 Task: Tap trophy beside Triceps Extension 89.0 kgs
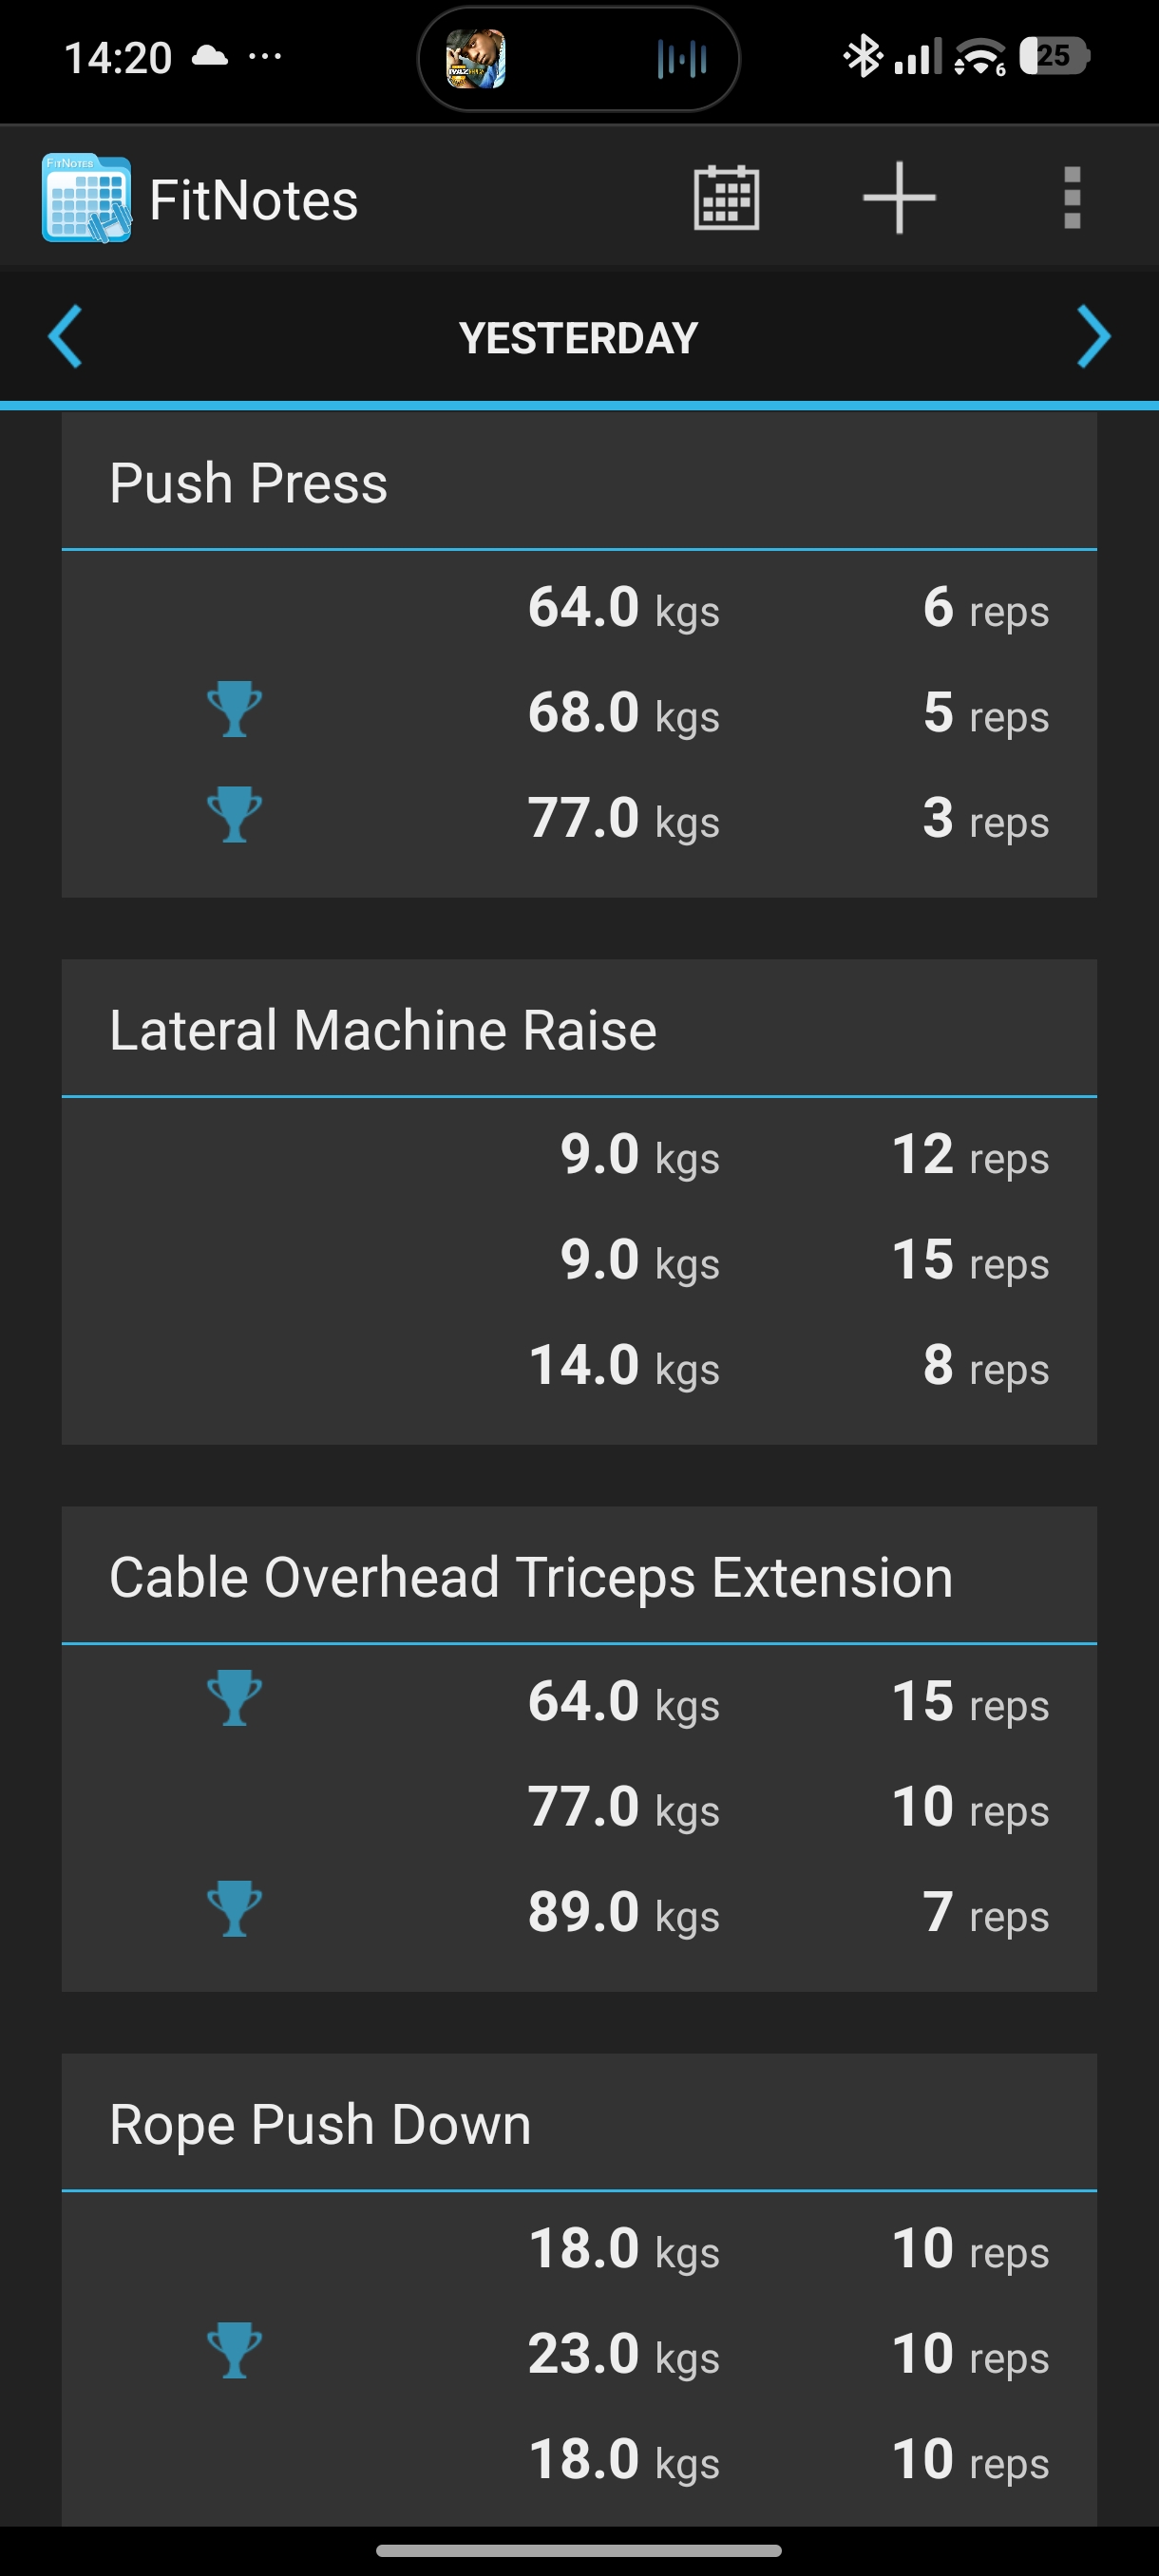click(x=235, y=1909)
